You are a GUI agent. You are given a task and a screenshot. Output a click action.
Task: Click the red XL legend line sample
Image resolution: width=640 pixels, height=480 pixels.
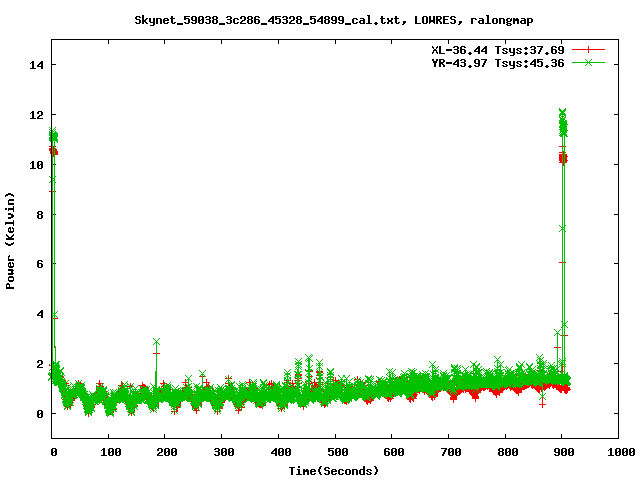588,50
